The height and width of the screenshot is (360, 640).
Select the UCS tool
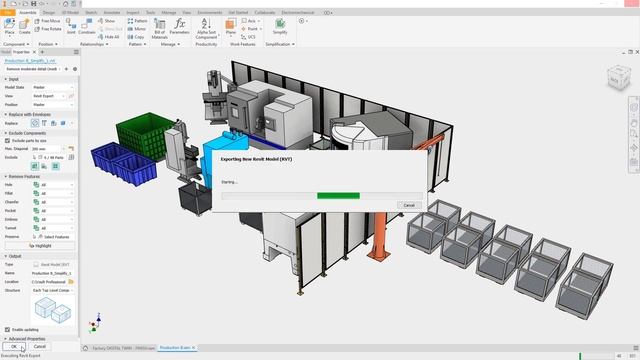248,37
